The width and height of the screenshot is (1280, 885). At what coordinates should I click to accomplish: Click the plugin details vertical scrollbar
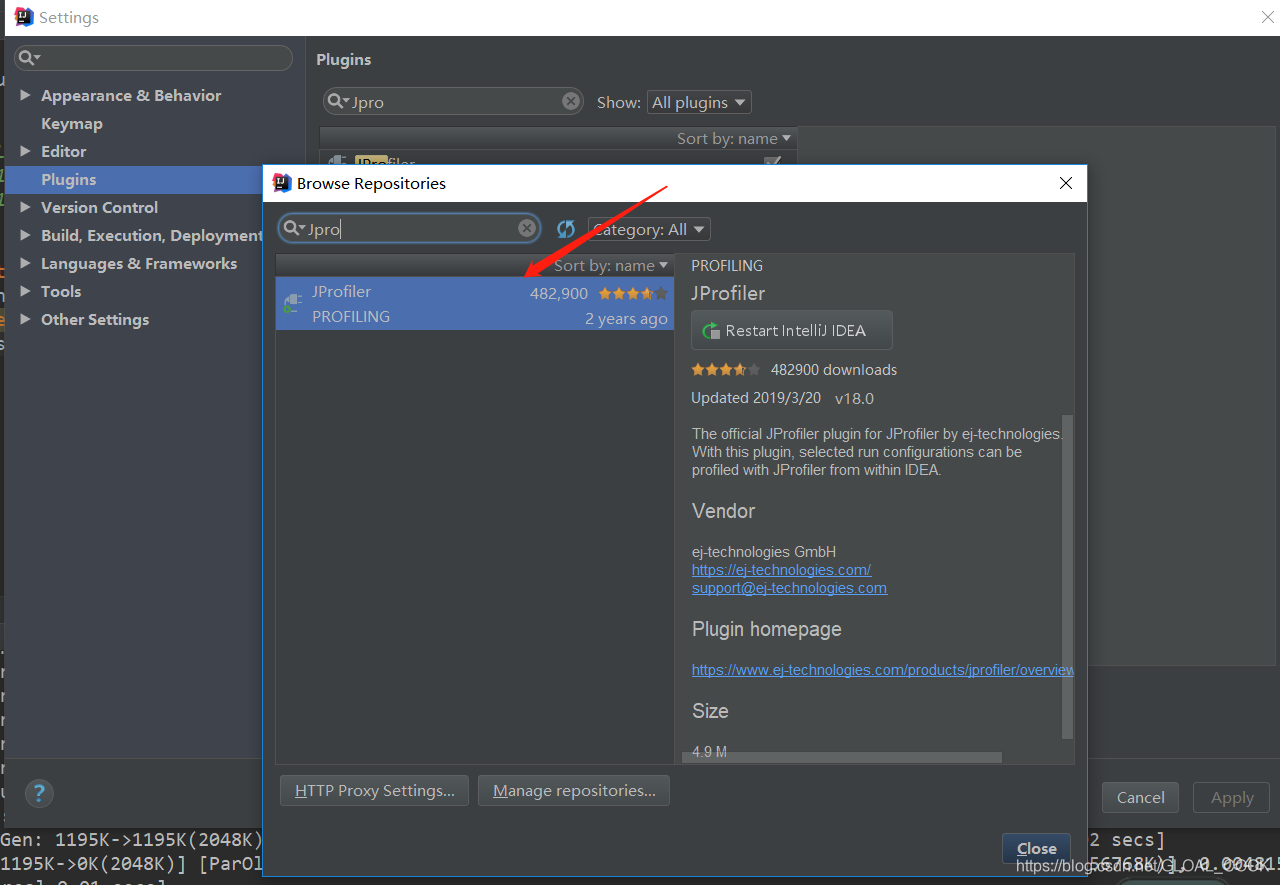(x=1067, y=577)
